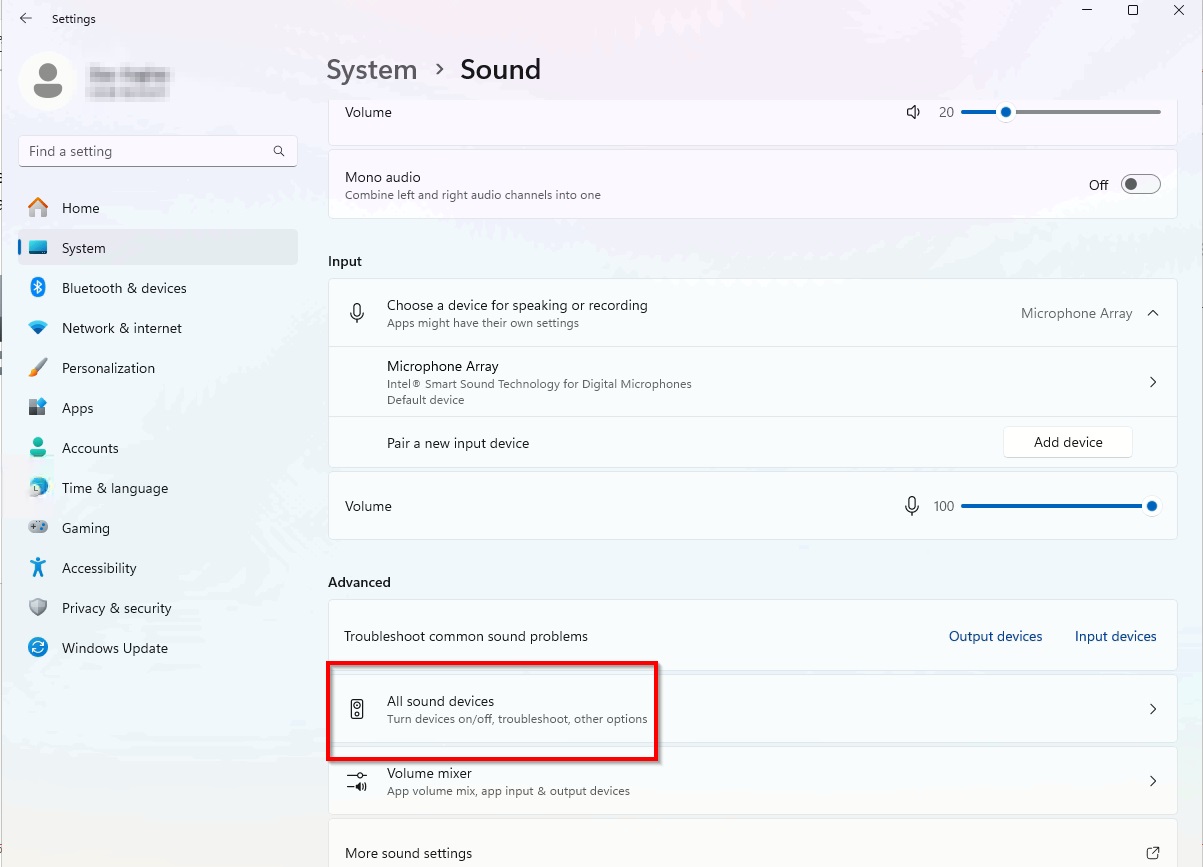Select Personalization in the sidebar

click(x=108, y=368)
